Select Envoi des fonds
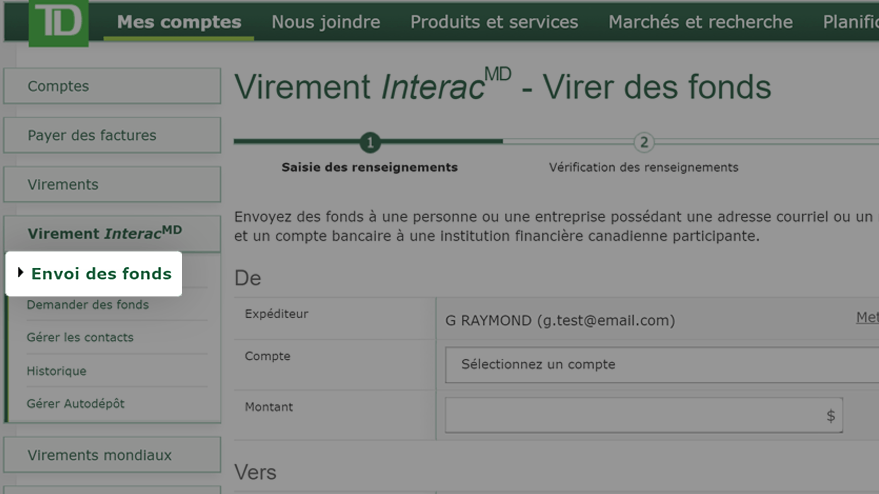The height and width of the screenshot is (494, 879). pyautogui.click(x=101, y=274)
